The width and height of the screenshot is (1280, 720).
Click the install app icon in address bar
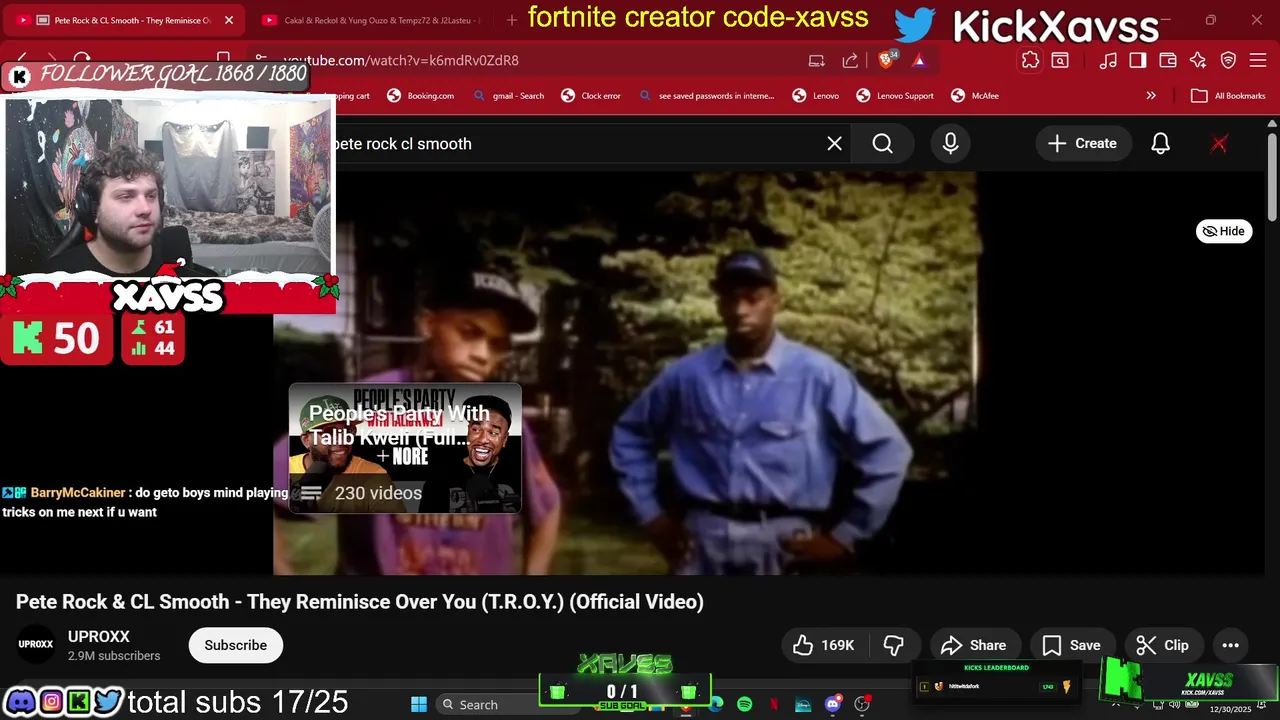tap(816, 60)
